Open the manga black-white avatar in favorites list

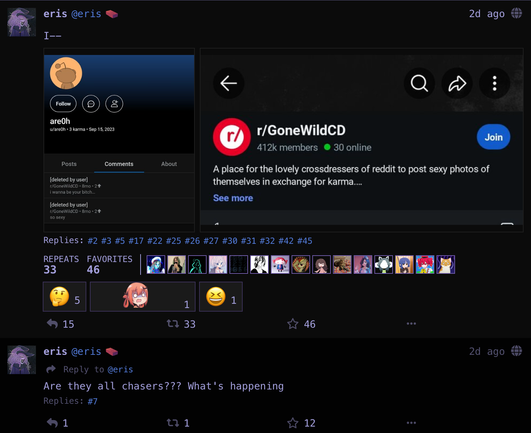point(259,264)
